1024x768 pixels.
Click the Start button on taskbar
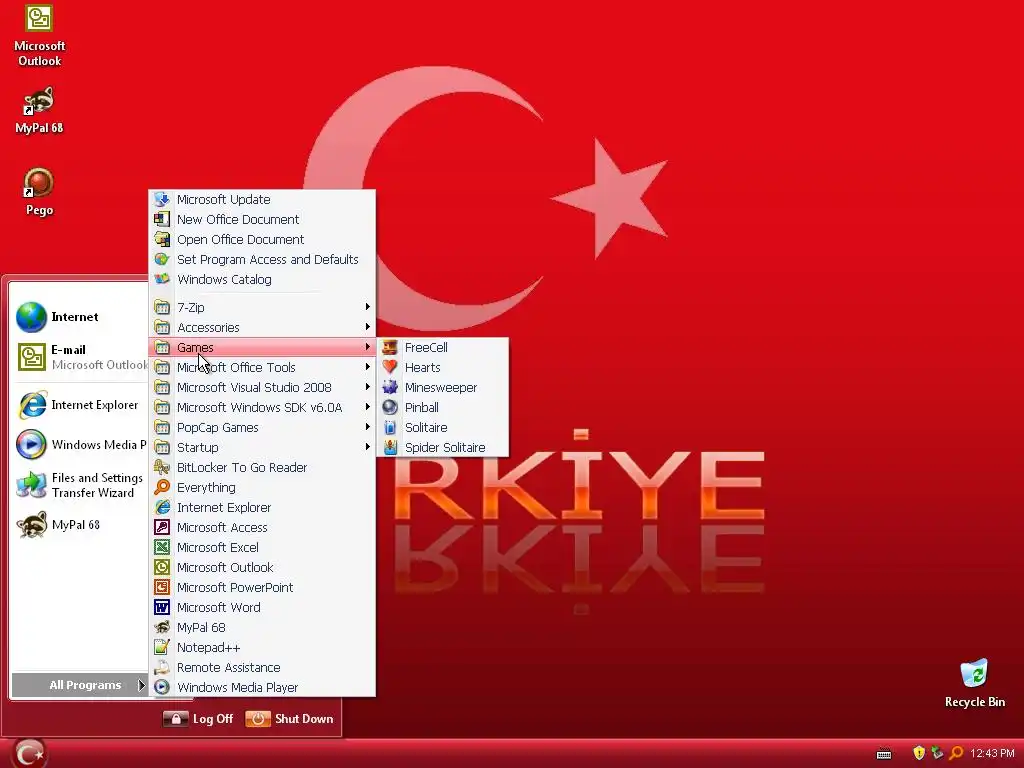pos(29,754)
